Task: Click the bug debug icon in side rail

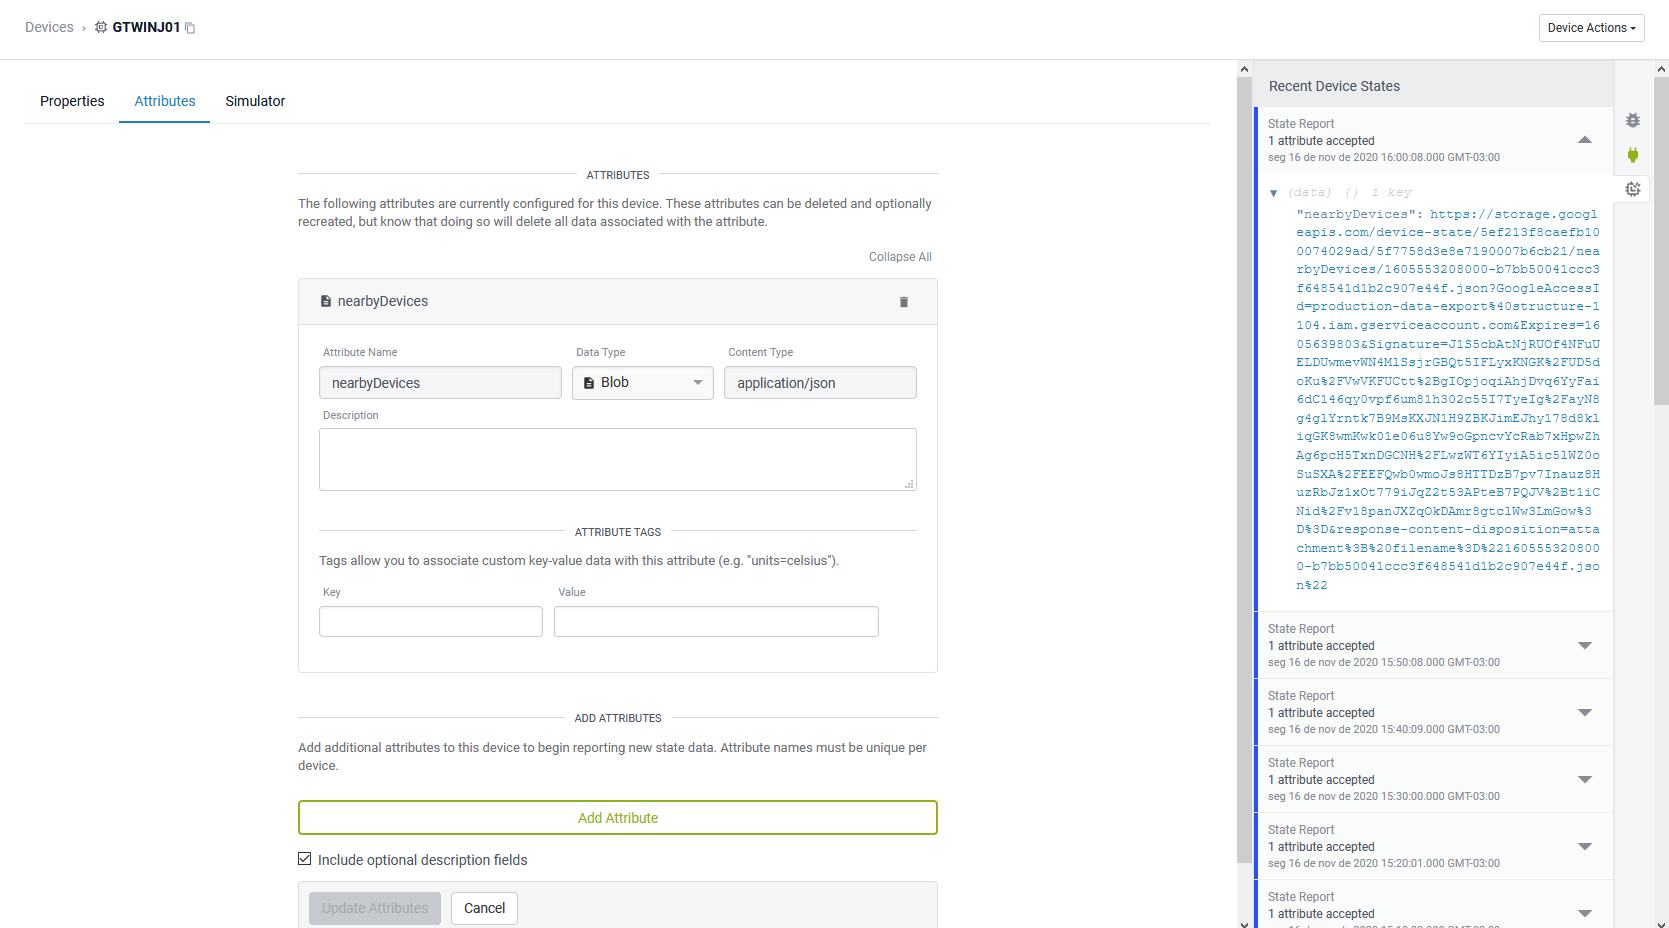Action: point(1633,120)
